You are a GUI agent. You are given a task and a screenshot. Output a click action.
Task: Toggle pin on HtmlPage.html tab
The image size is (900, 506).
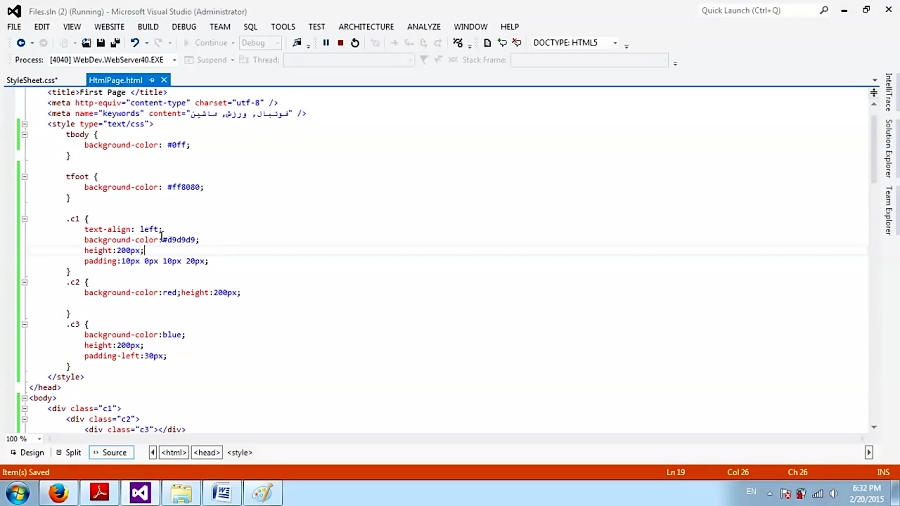tap(152, 80)
